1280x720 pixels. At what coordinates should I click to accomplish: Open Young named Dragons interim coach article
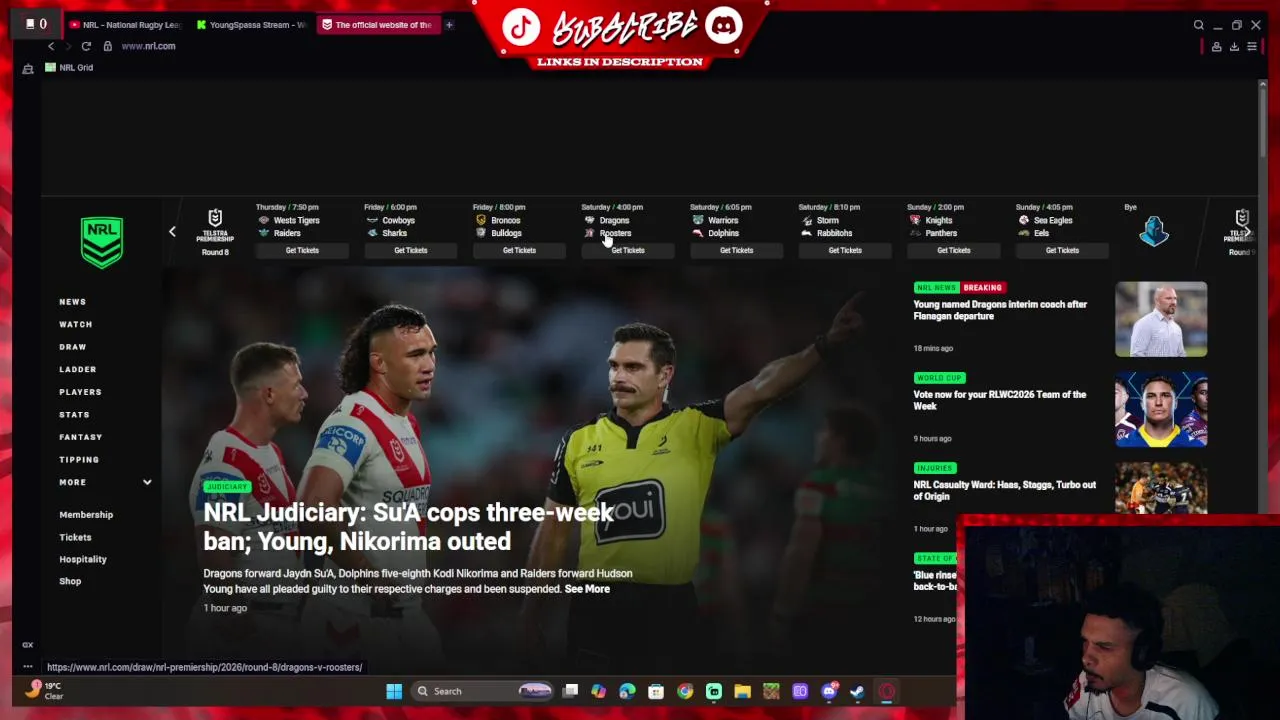[x=1000, y=310]
